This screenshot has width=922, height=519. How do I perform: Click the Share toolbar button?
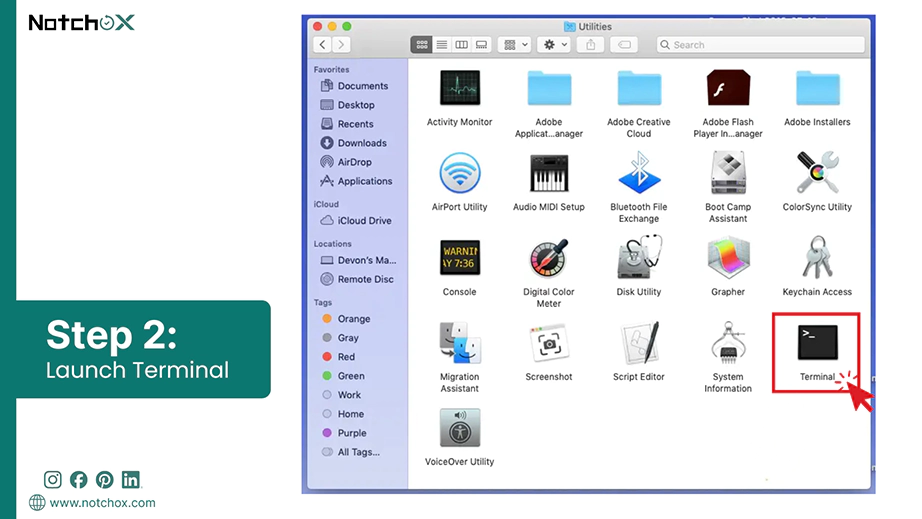(x=591, y=45)
